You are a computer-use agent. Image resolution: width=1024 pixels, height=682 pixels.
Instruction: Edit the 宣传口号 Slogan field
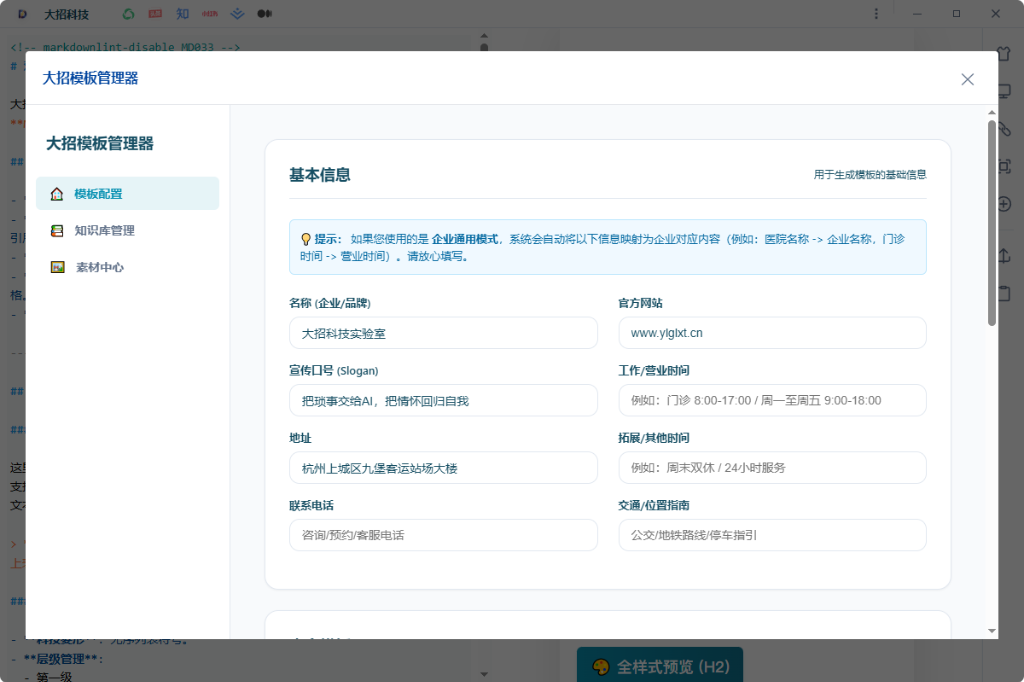tap(443, 400)
